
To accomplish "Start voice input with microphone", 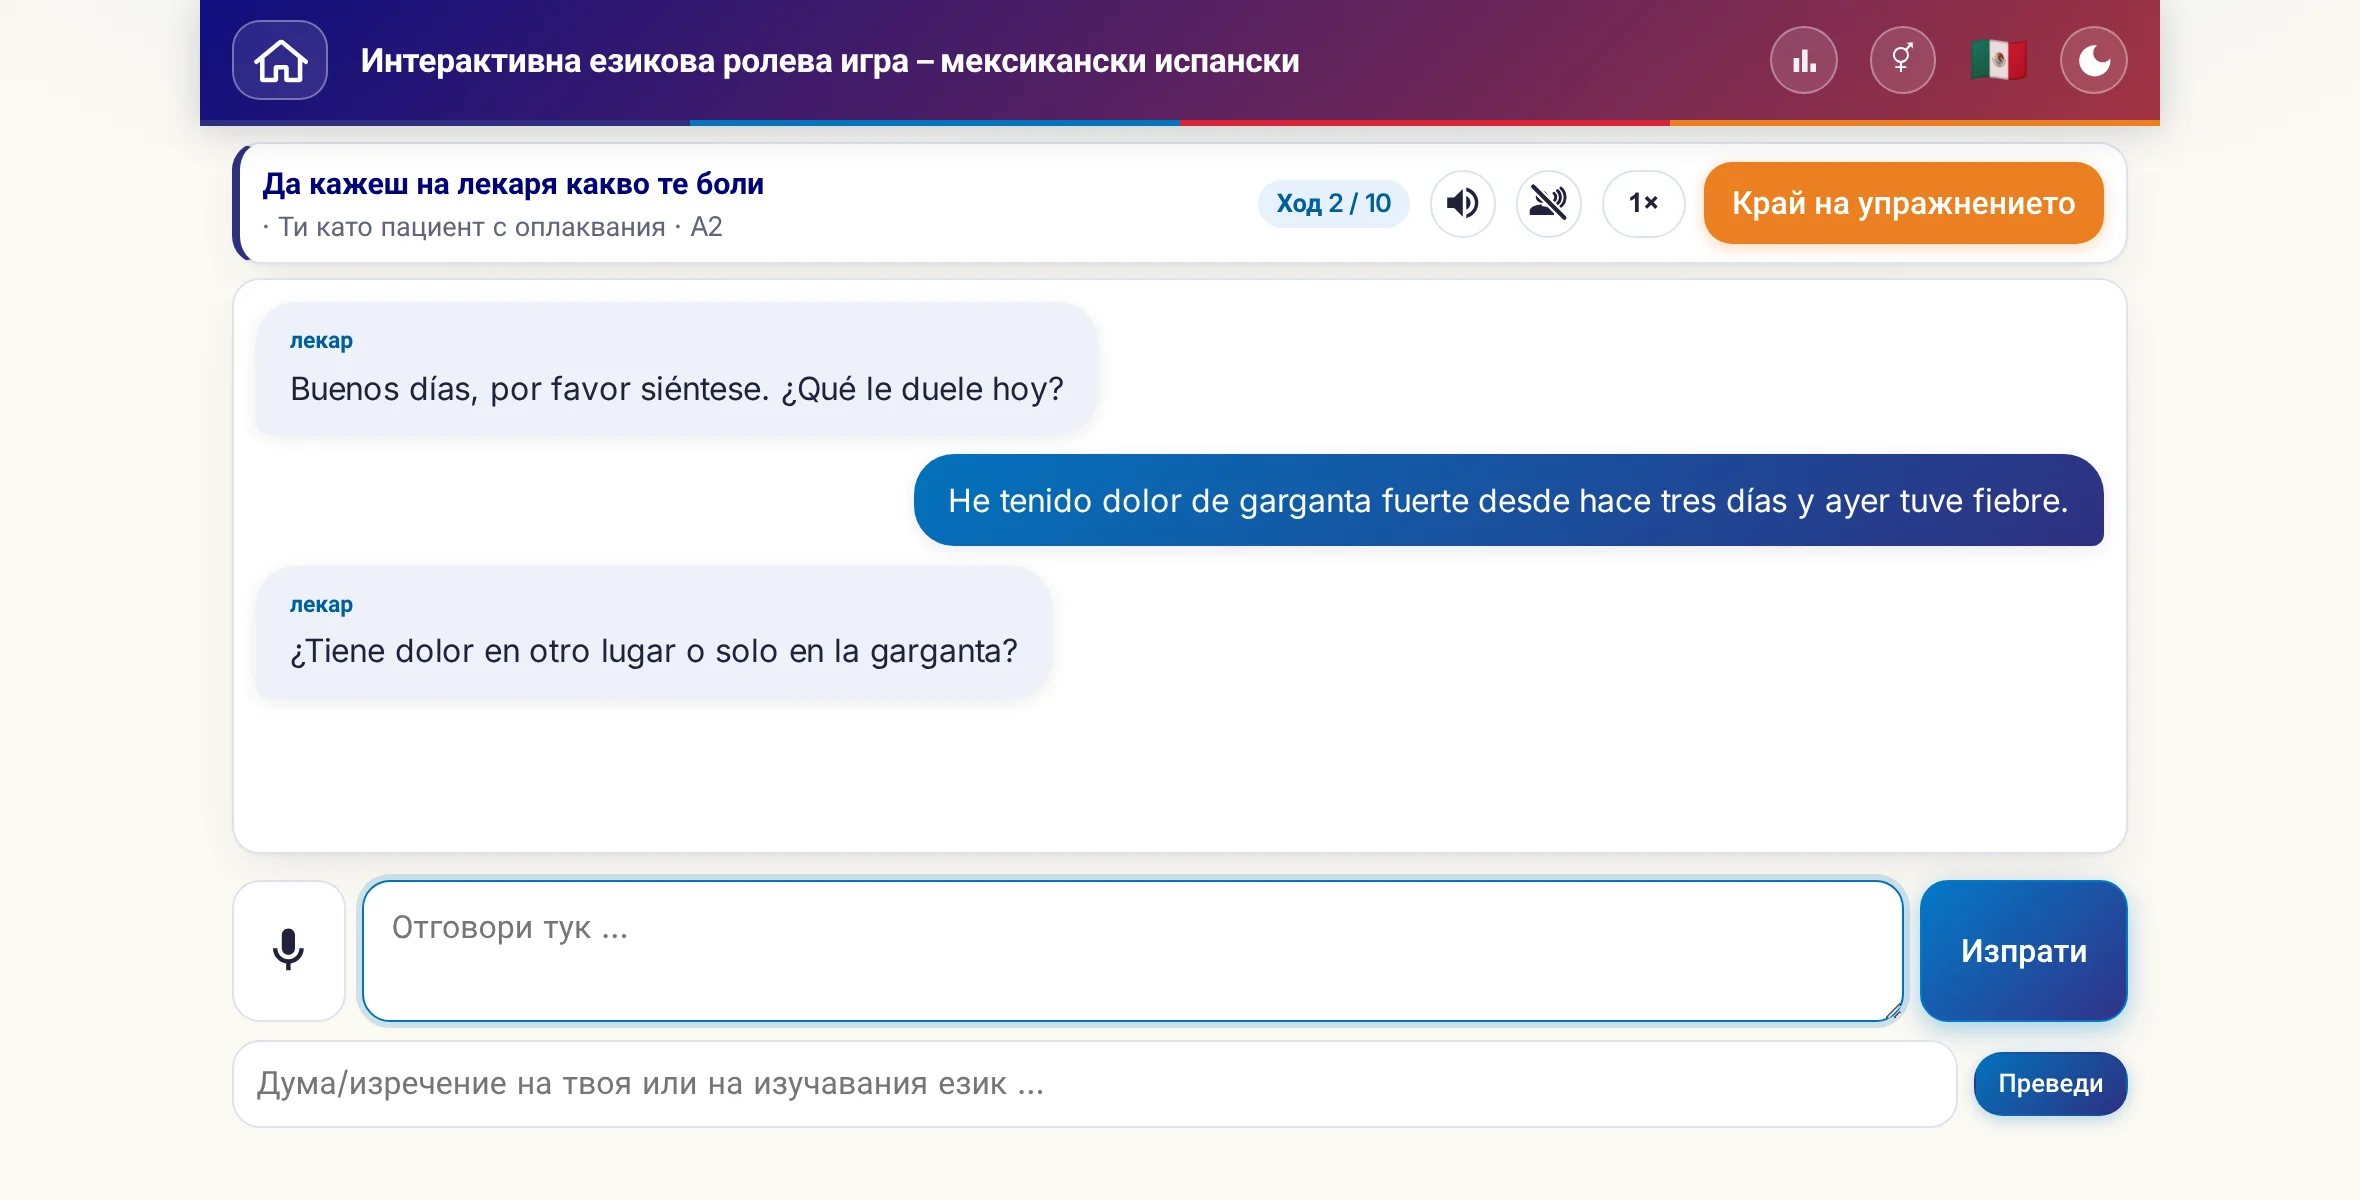I will pyautogui.click(x=289, y=950).
